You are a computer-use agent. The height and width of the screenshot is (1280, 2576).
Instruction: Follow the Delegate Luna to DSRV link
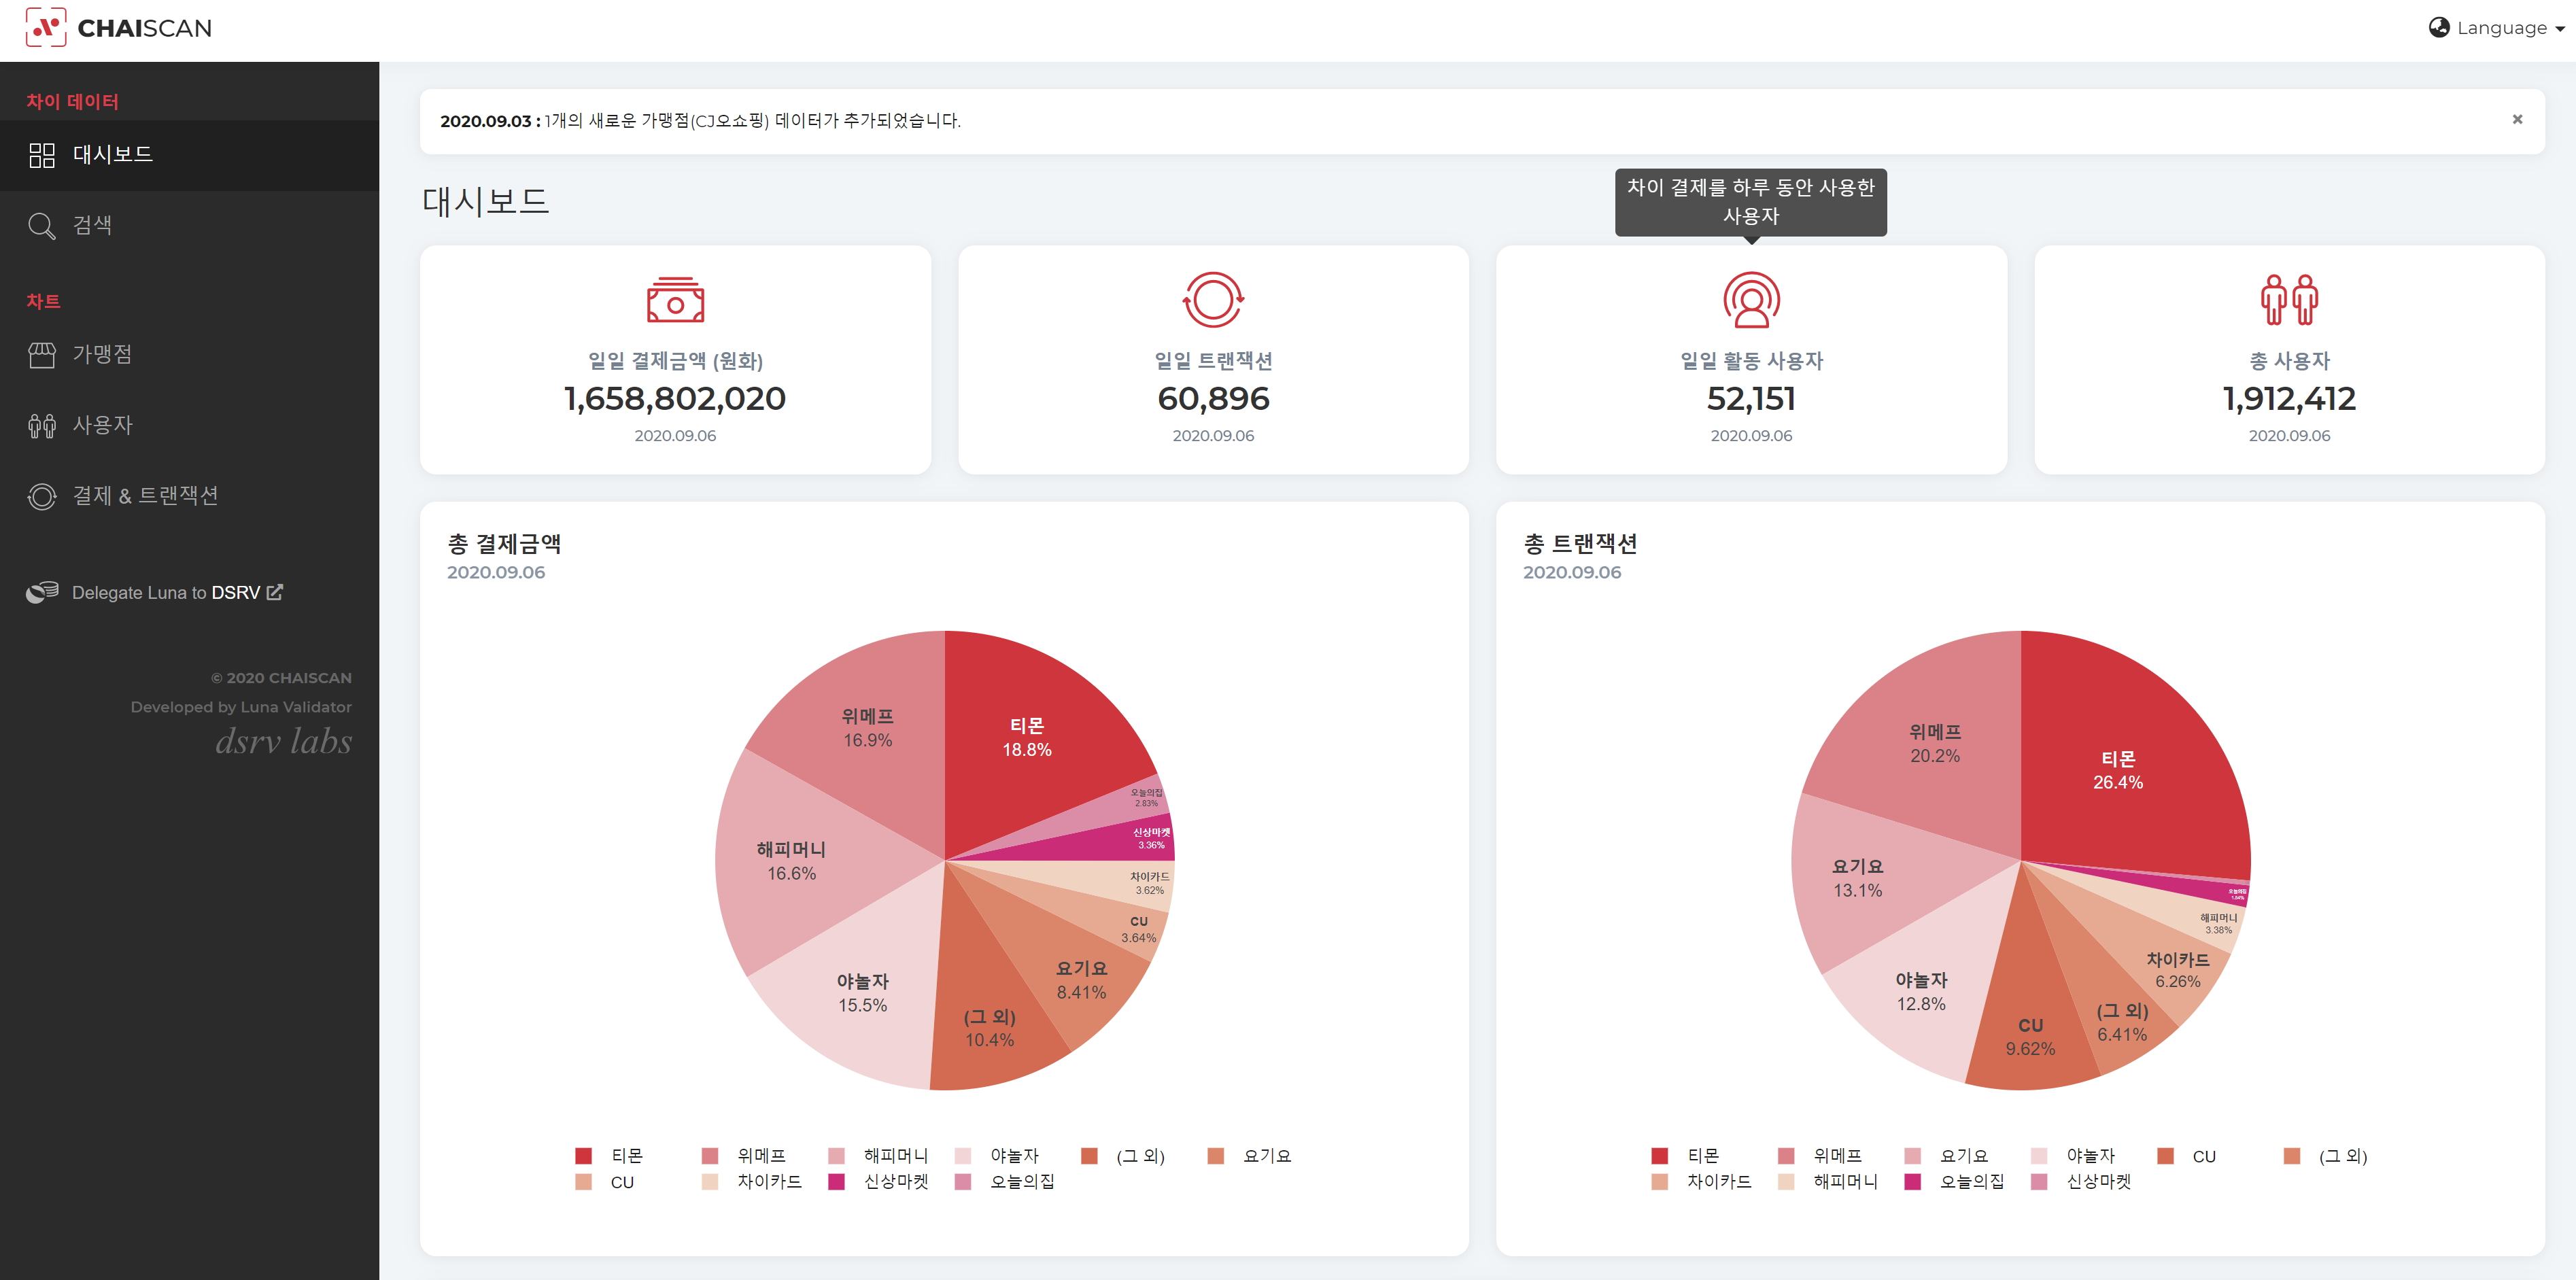pyautogui.click(x=177, y=592)
